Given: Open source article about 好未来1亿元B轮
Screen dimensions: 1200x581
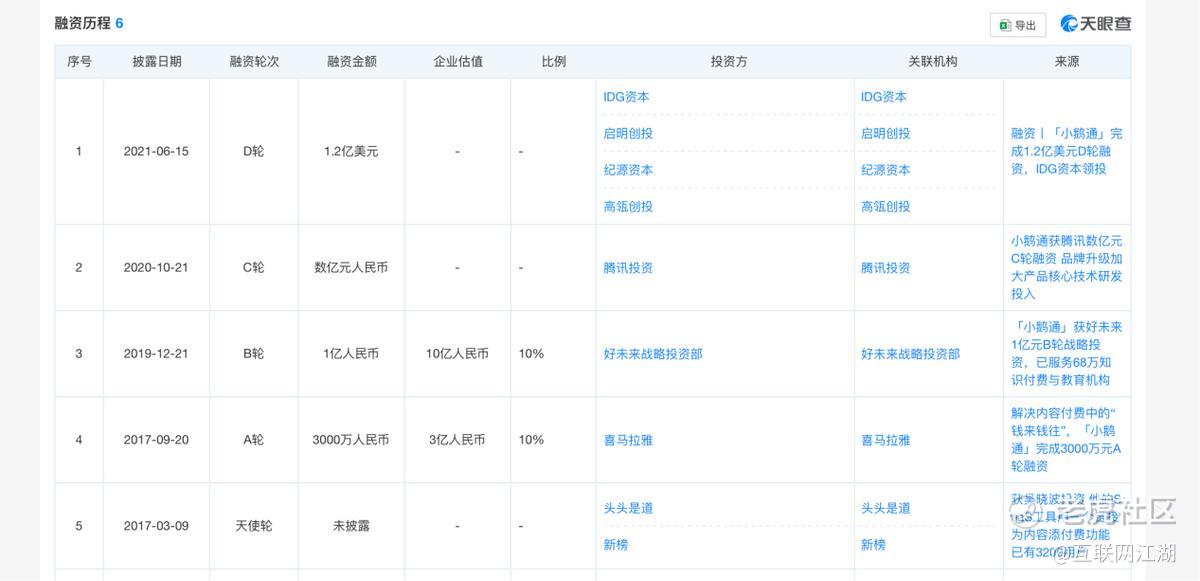Looking at the screenshot, I should point(1067,353).
